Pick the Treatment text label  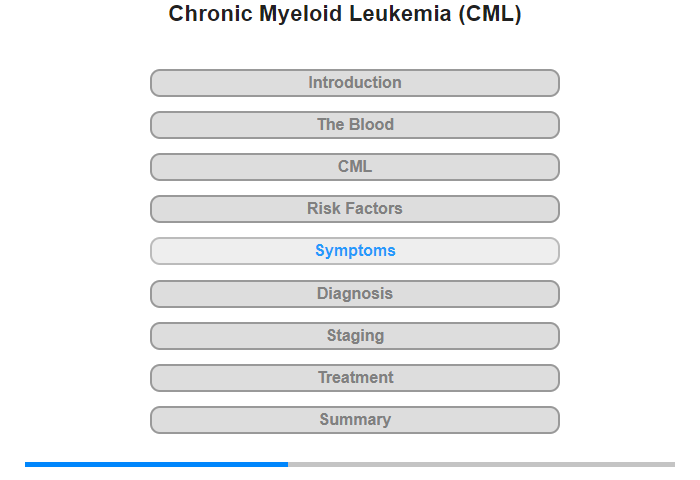(x=355, y=378)
